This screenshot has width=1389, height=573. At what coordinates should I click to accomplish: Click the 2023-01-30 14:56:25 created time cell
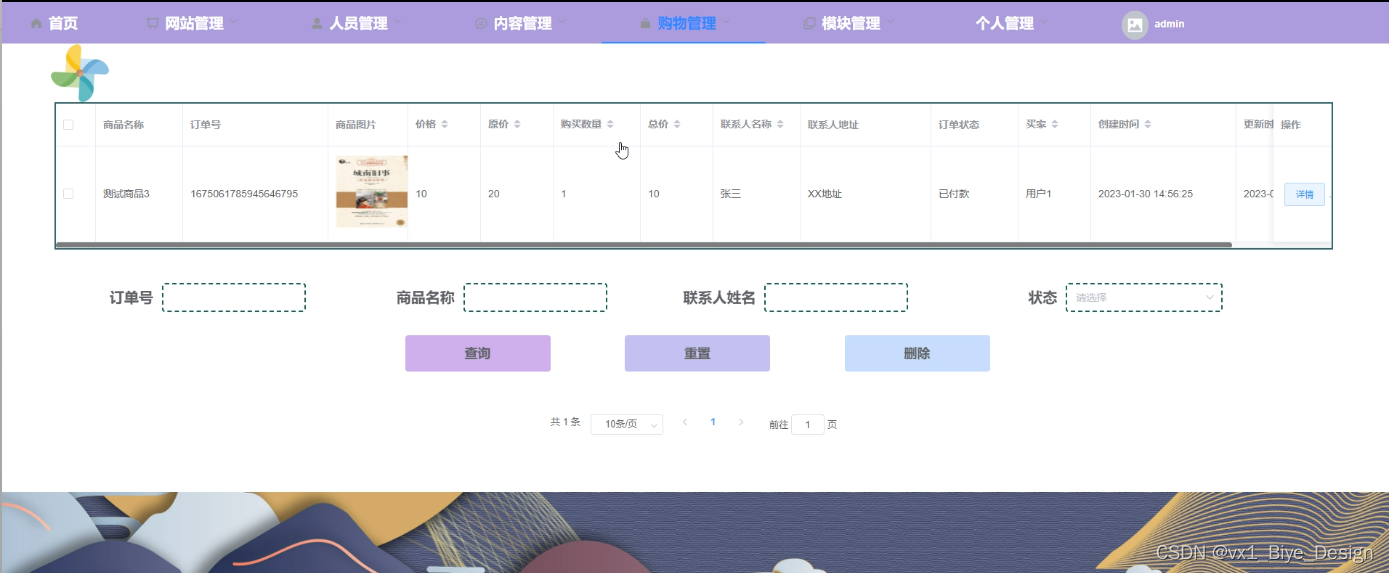point(1145,194)
